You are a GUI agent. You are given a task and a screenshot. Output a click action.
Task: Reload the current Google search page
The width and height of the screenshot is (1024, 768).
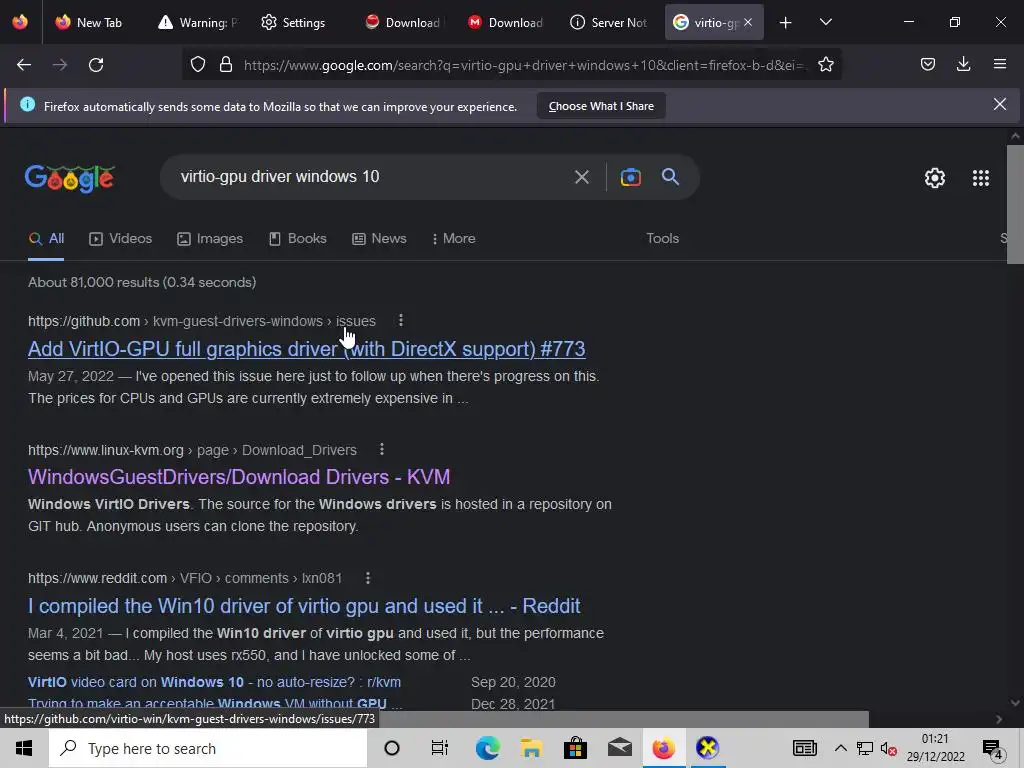pos(96,65)
